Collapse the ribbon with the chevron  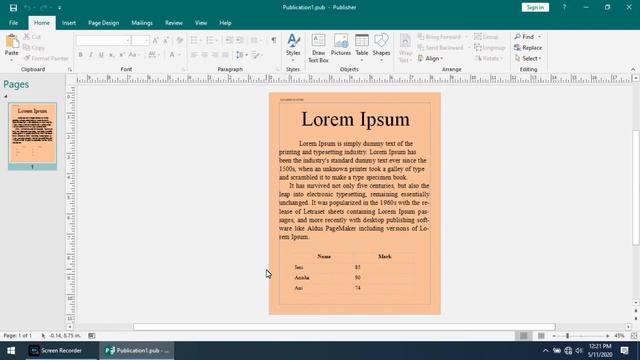pyautogui.click(x=633, y=69)
